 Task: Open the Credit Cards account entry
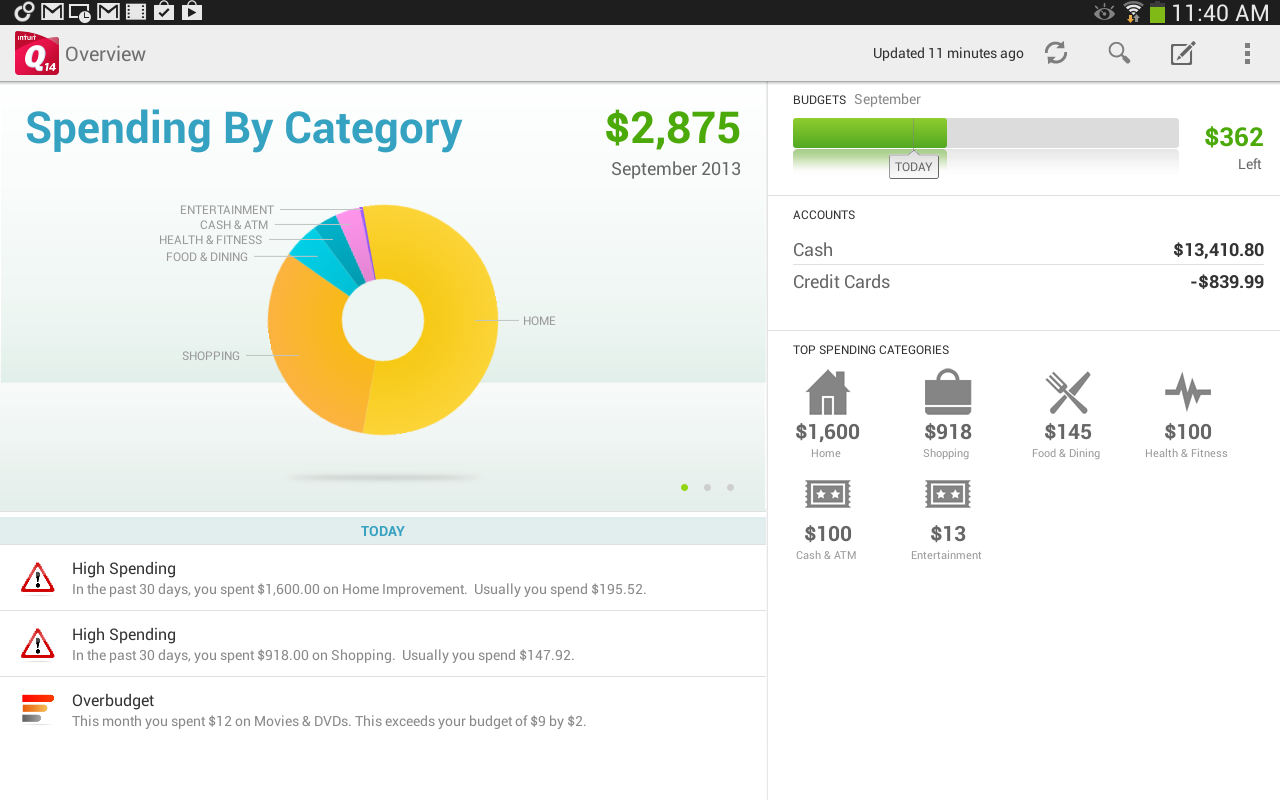click(1020, 281)
